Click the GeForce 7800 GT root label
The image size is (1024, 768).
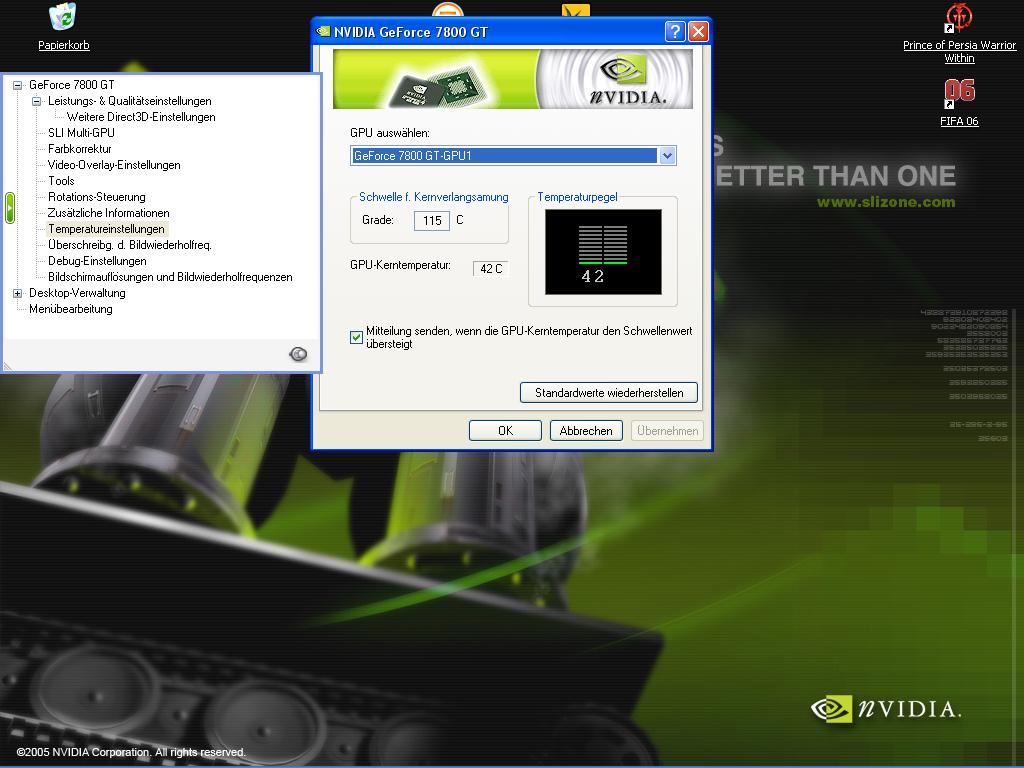[72, 85]
